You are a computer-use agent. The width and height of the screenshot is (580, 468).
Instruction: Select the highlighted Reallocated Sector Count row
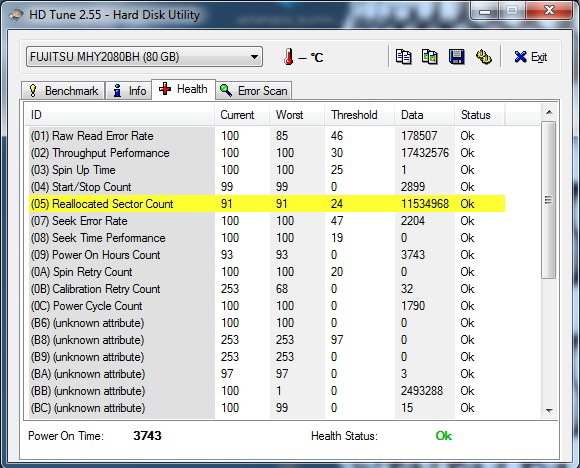(267, 204)
